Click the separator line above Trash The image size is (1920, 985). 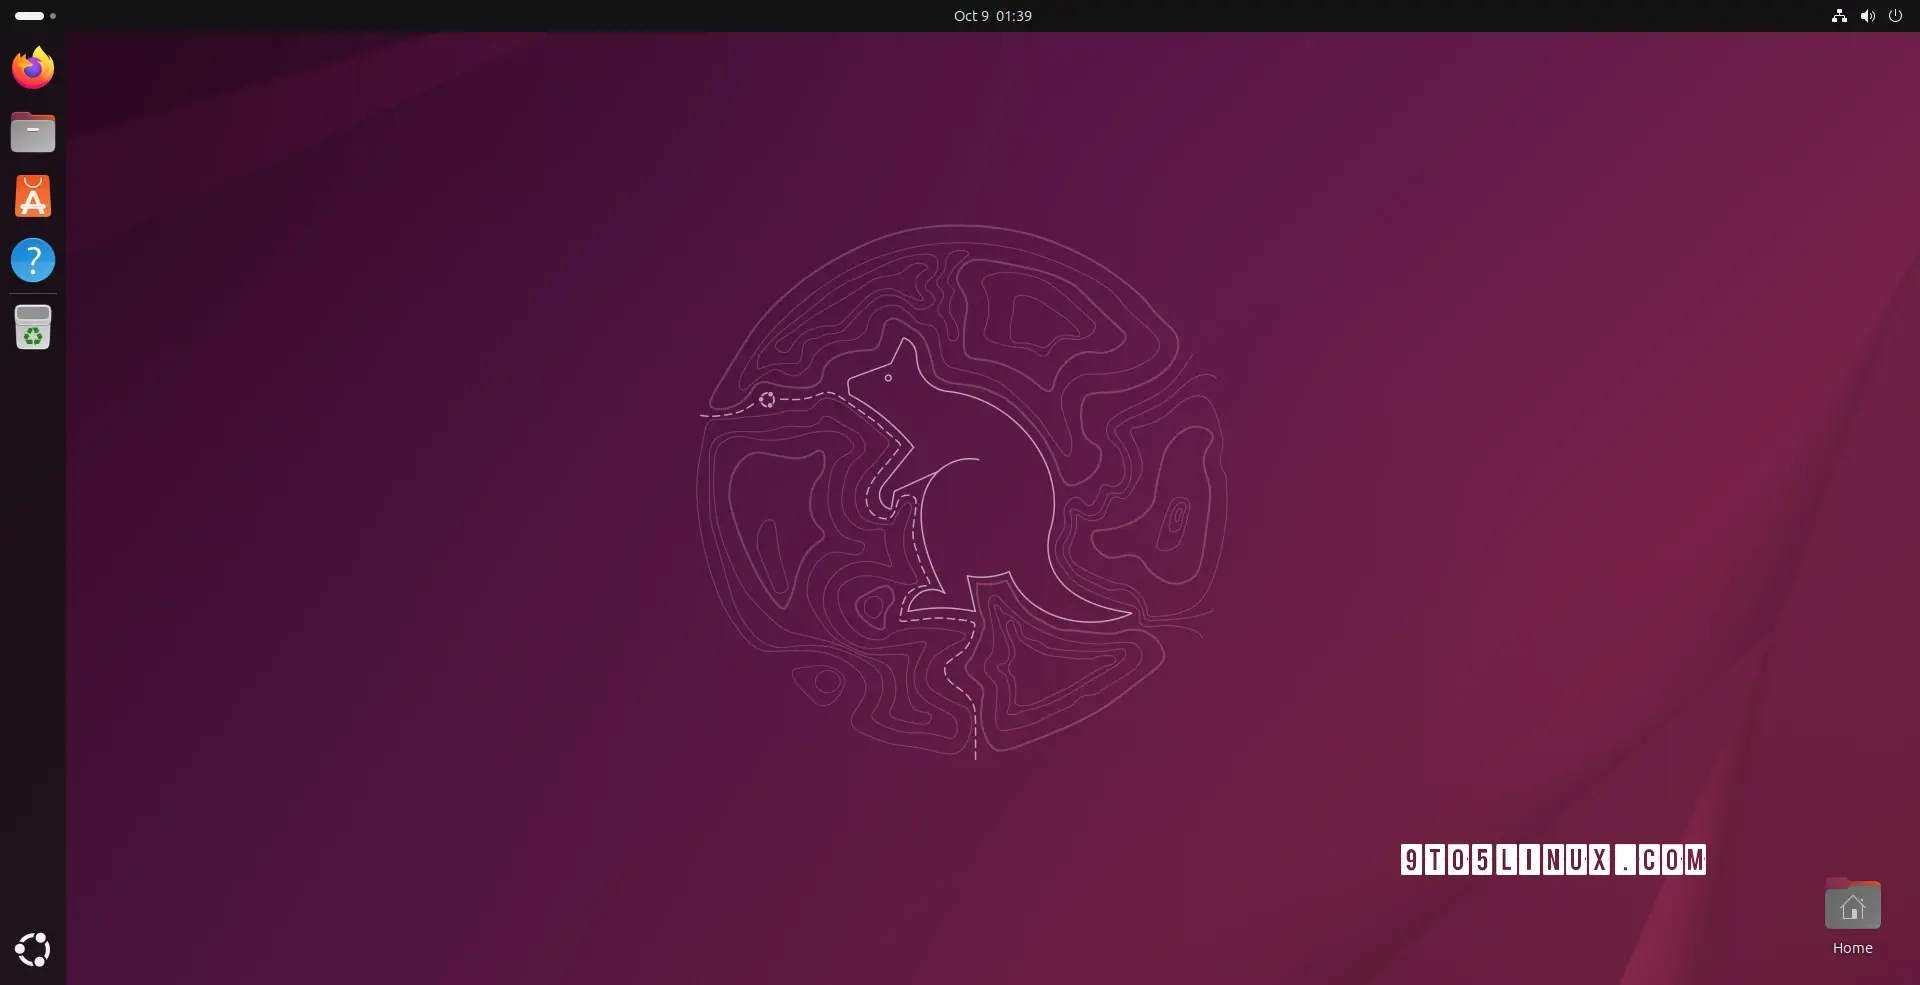(33, 293)
